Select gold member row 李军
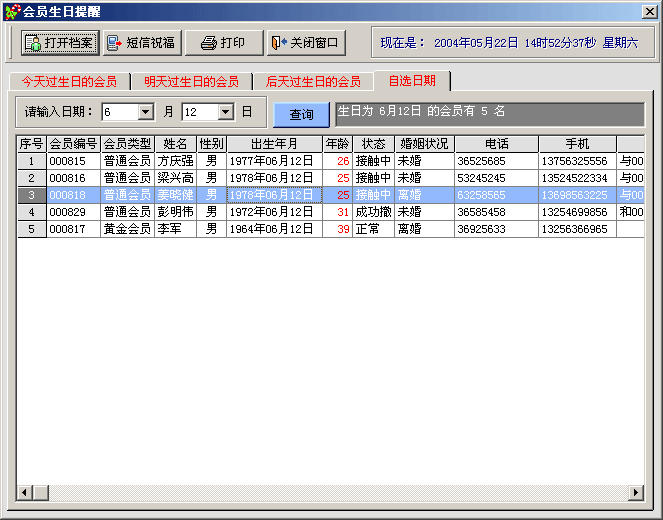 click(x=175, y=229)
